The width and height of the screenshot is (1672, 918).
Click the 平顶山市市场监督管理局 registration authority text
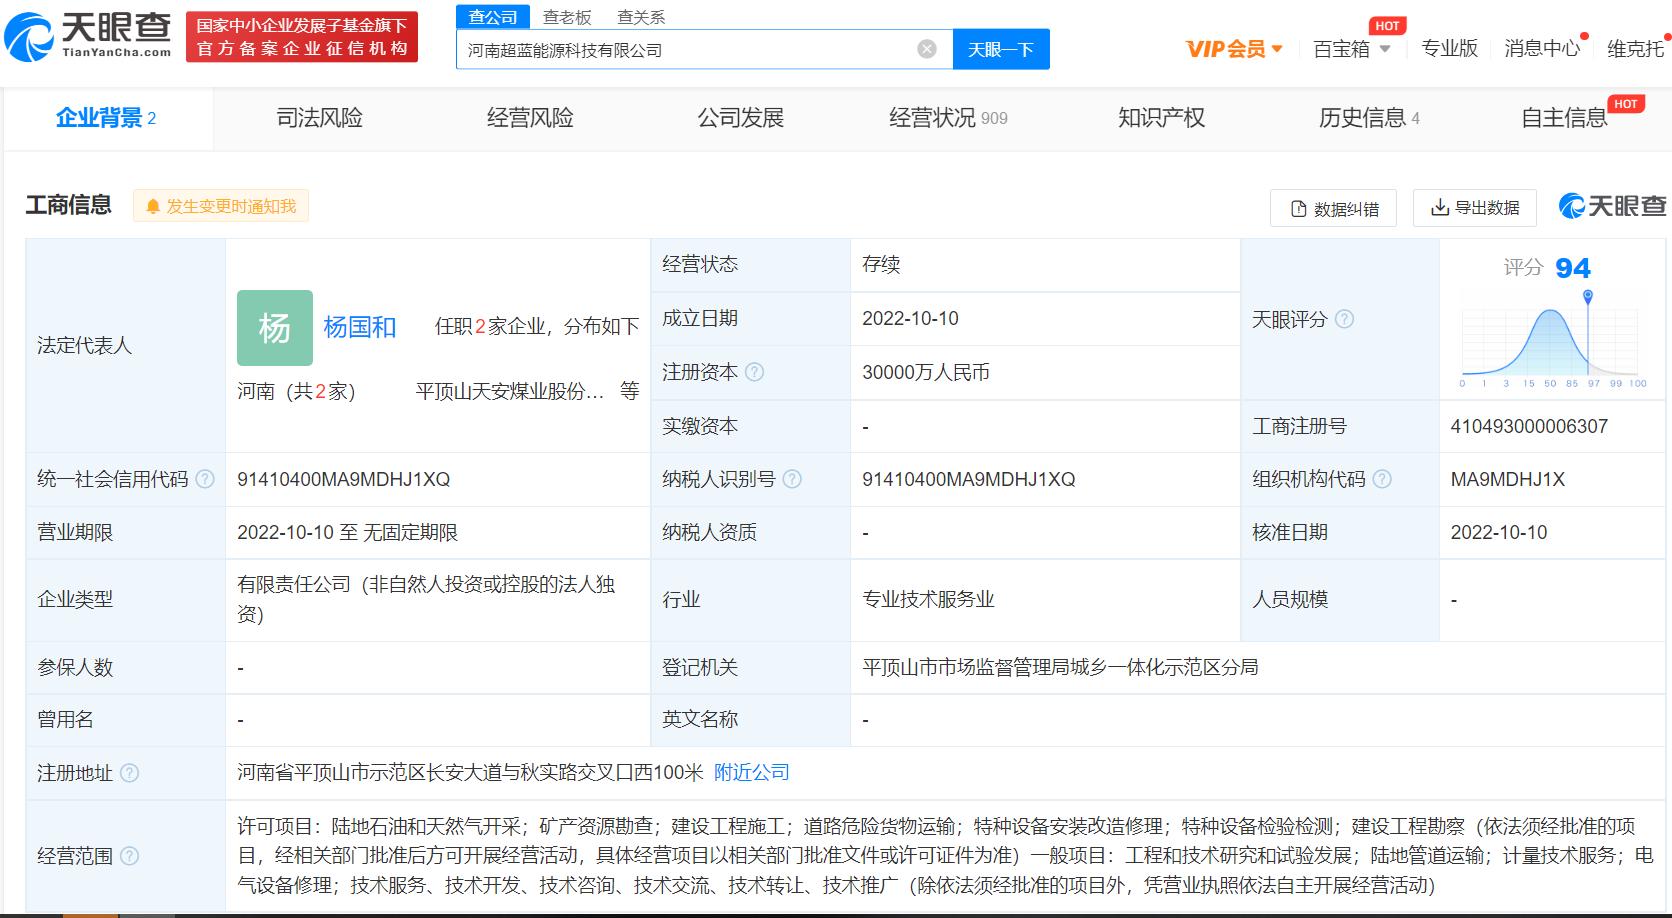tap(1060, 667)
